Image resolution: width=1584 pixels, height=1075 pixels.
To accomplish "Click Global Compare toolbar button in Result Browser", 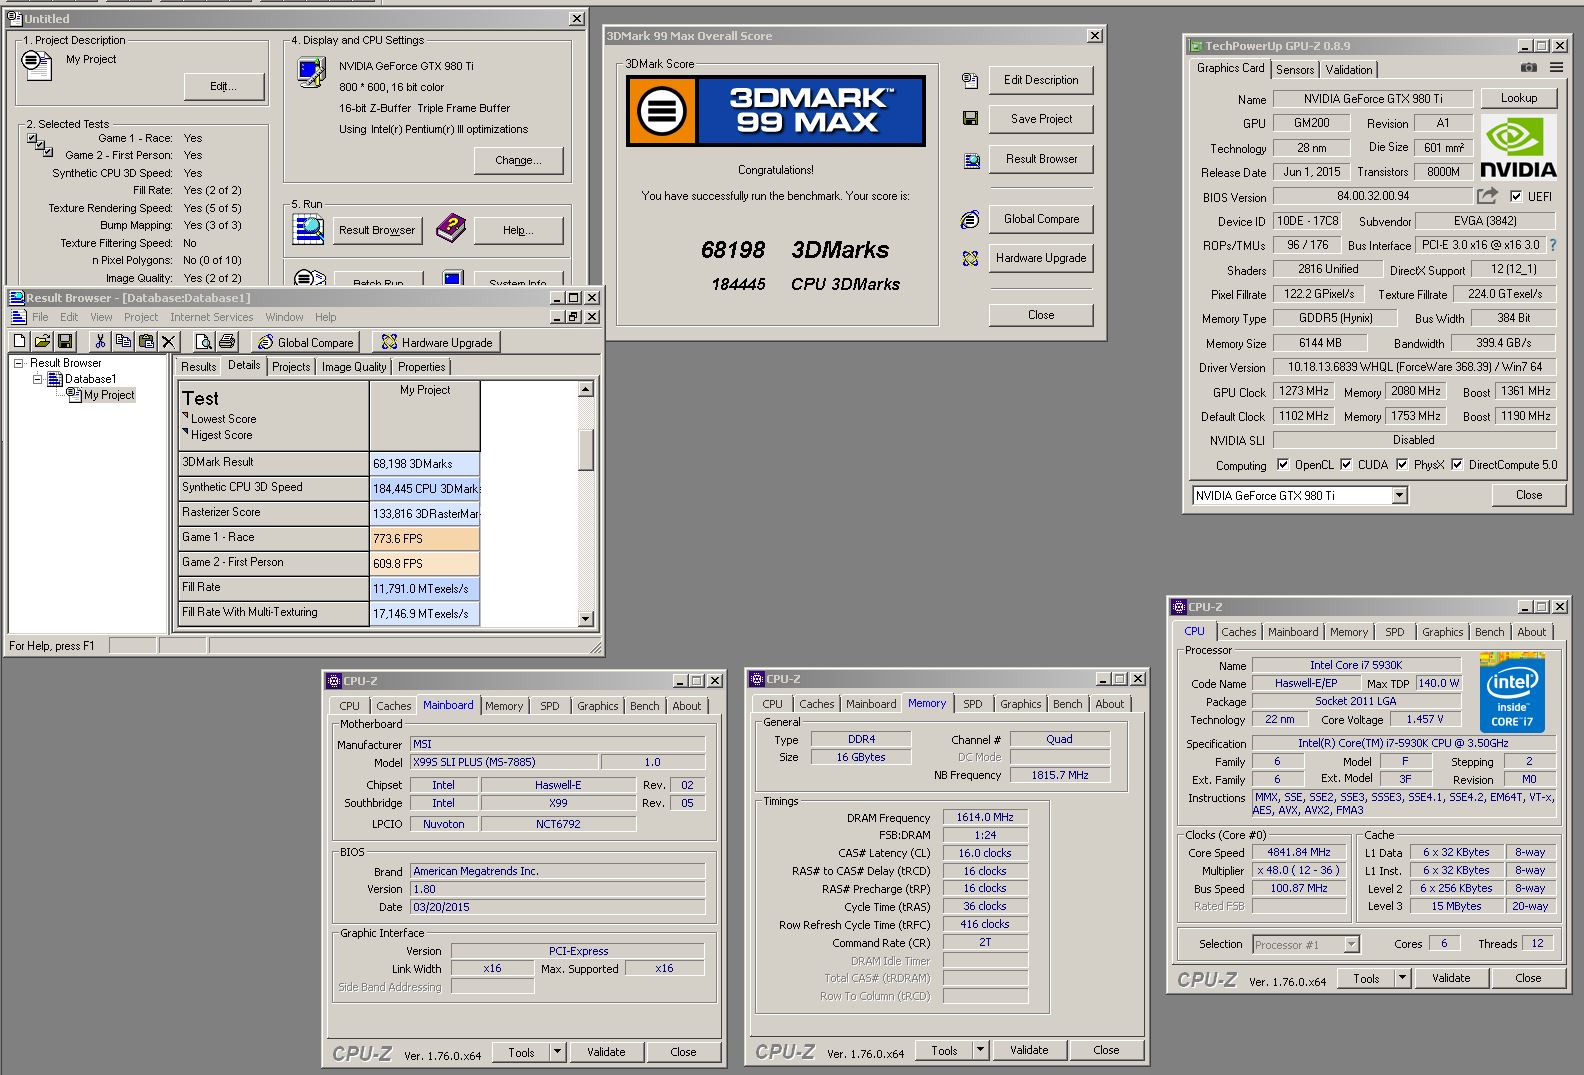I will tap(306, 342).
